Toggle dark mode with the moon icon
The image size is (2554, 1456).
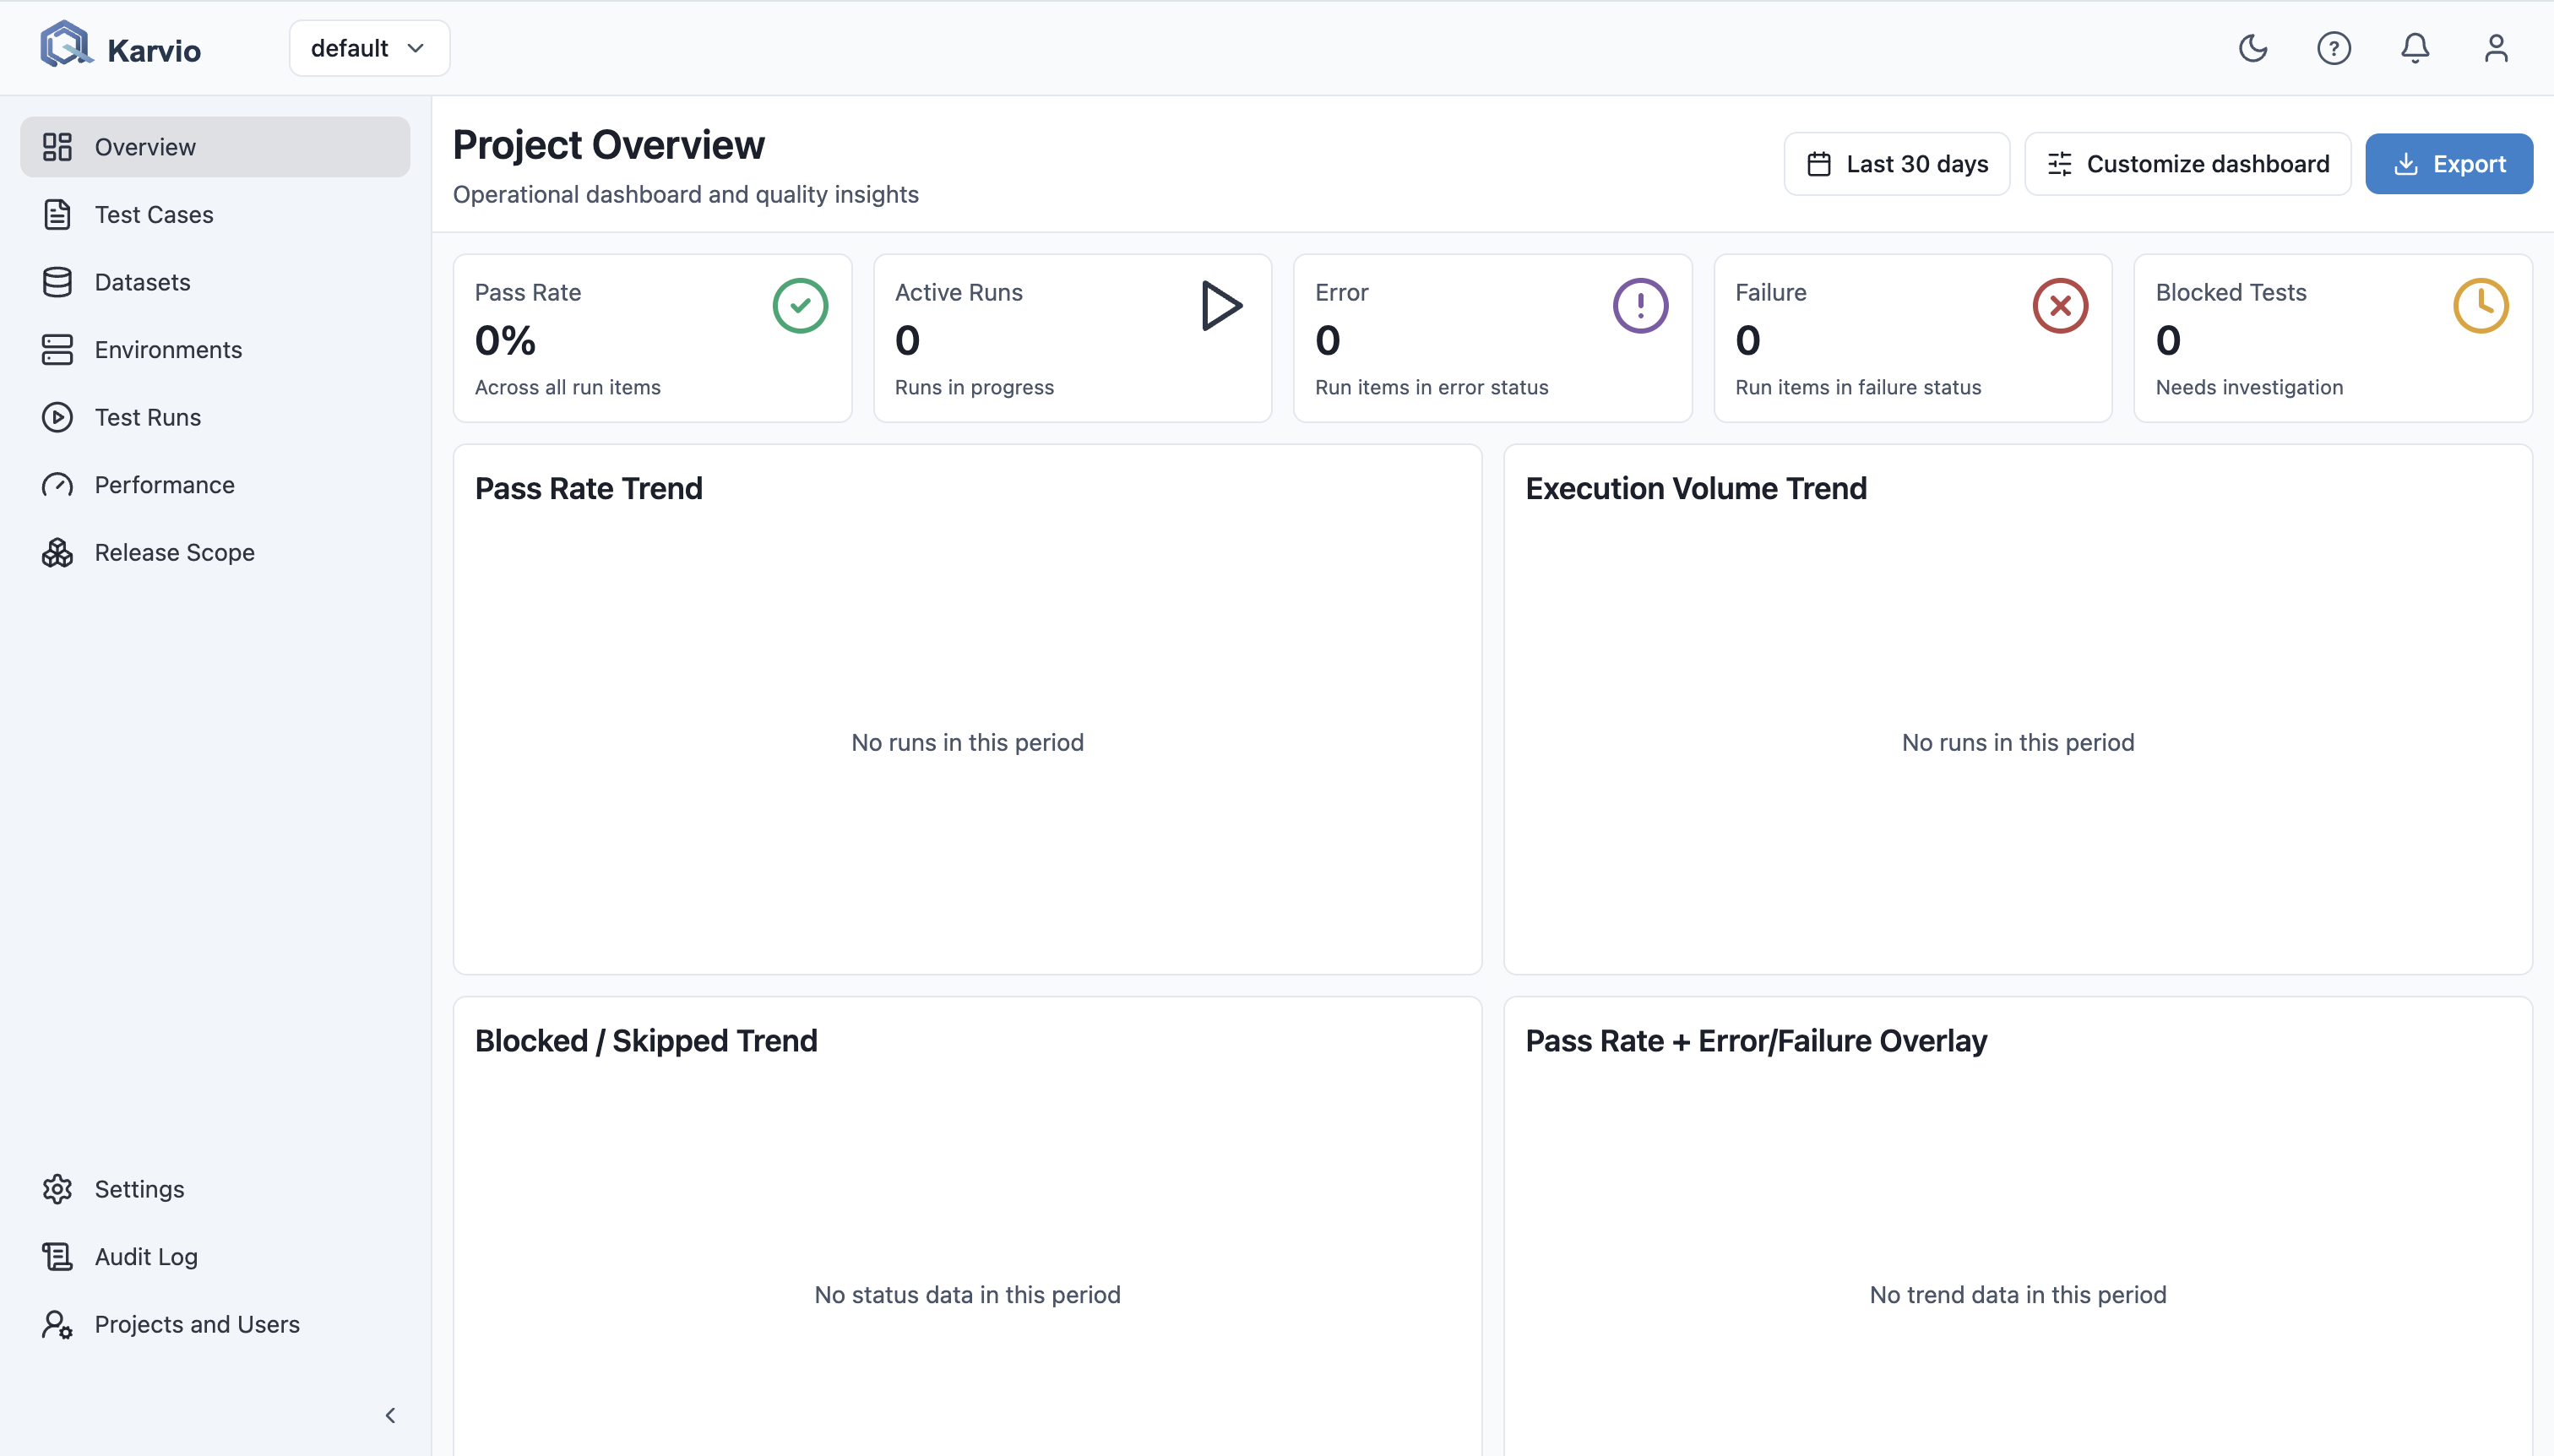click(x=2252, y=48)
